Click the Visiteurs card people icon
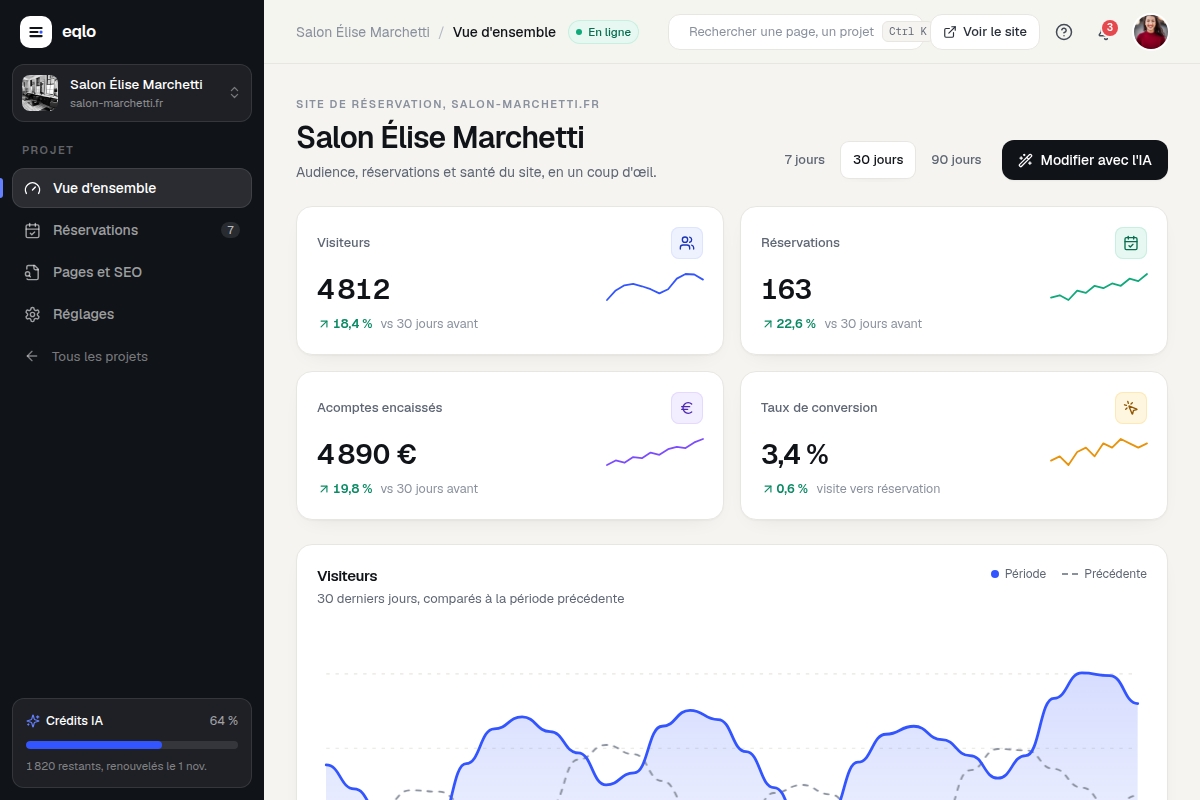The height and width of the screenshot is (800, 1200). coord(687,243)
